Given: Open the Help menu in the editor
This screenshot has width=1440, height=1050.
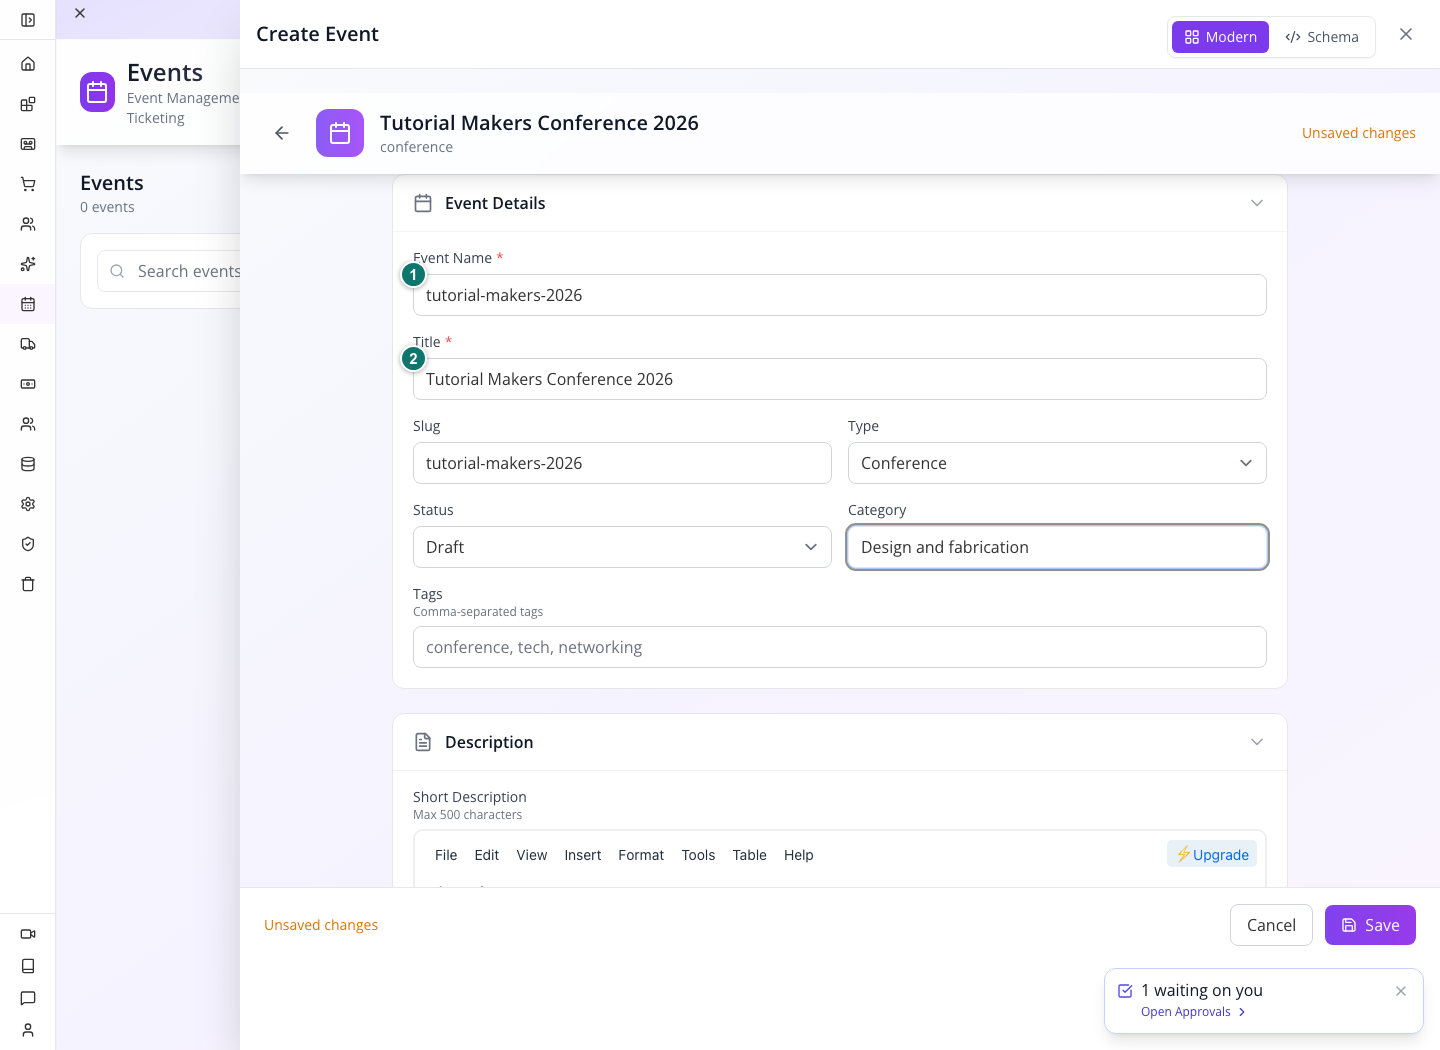Looking at the screenshot, I should pyautogui.click(x=799, y=855).
